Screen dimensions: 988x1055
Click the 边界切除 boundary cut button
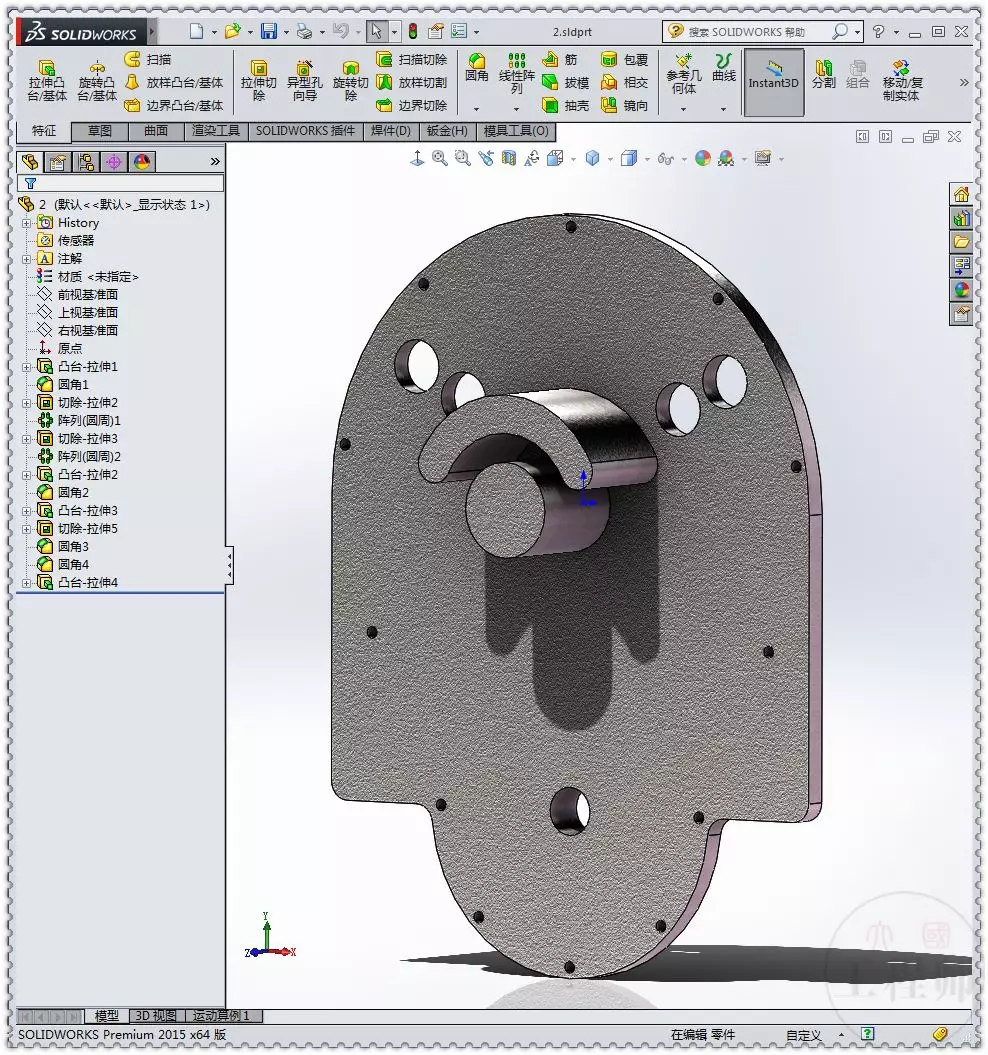point(411,105)
